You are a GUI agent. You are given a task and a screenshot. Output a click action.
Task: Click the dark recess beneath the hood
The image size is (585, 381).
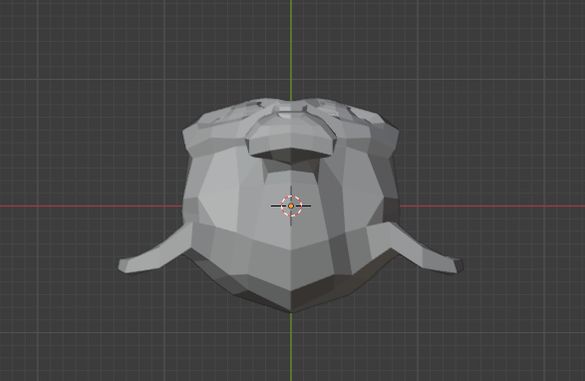coord(292,156)
